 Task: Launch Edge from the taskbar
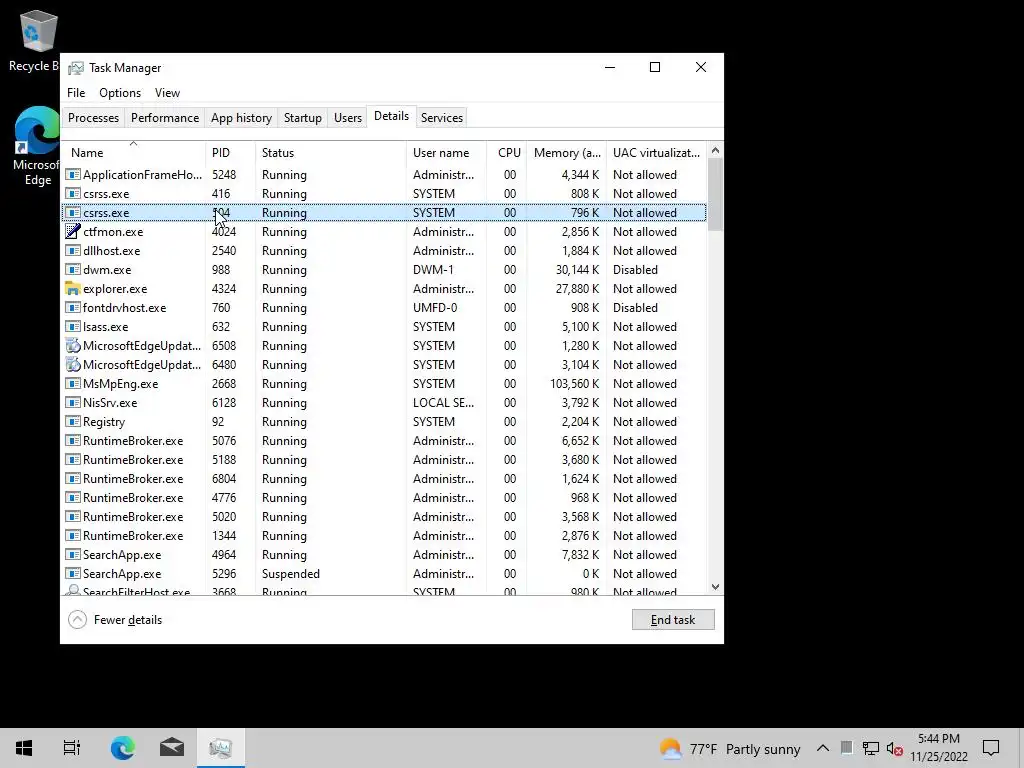122,748
